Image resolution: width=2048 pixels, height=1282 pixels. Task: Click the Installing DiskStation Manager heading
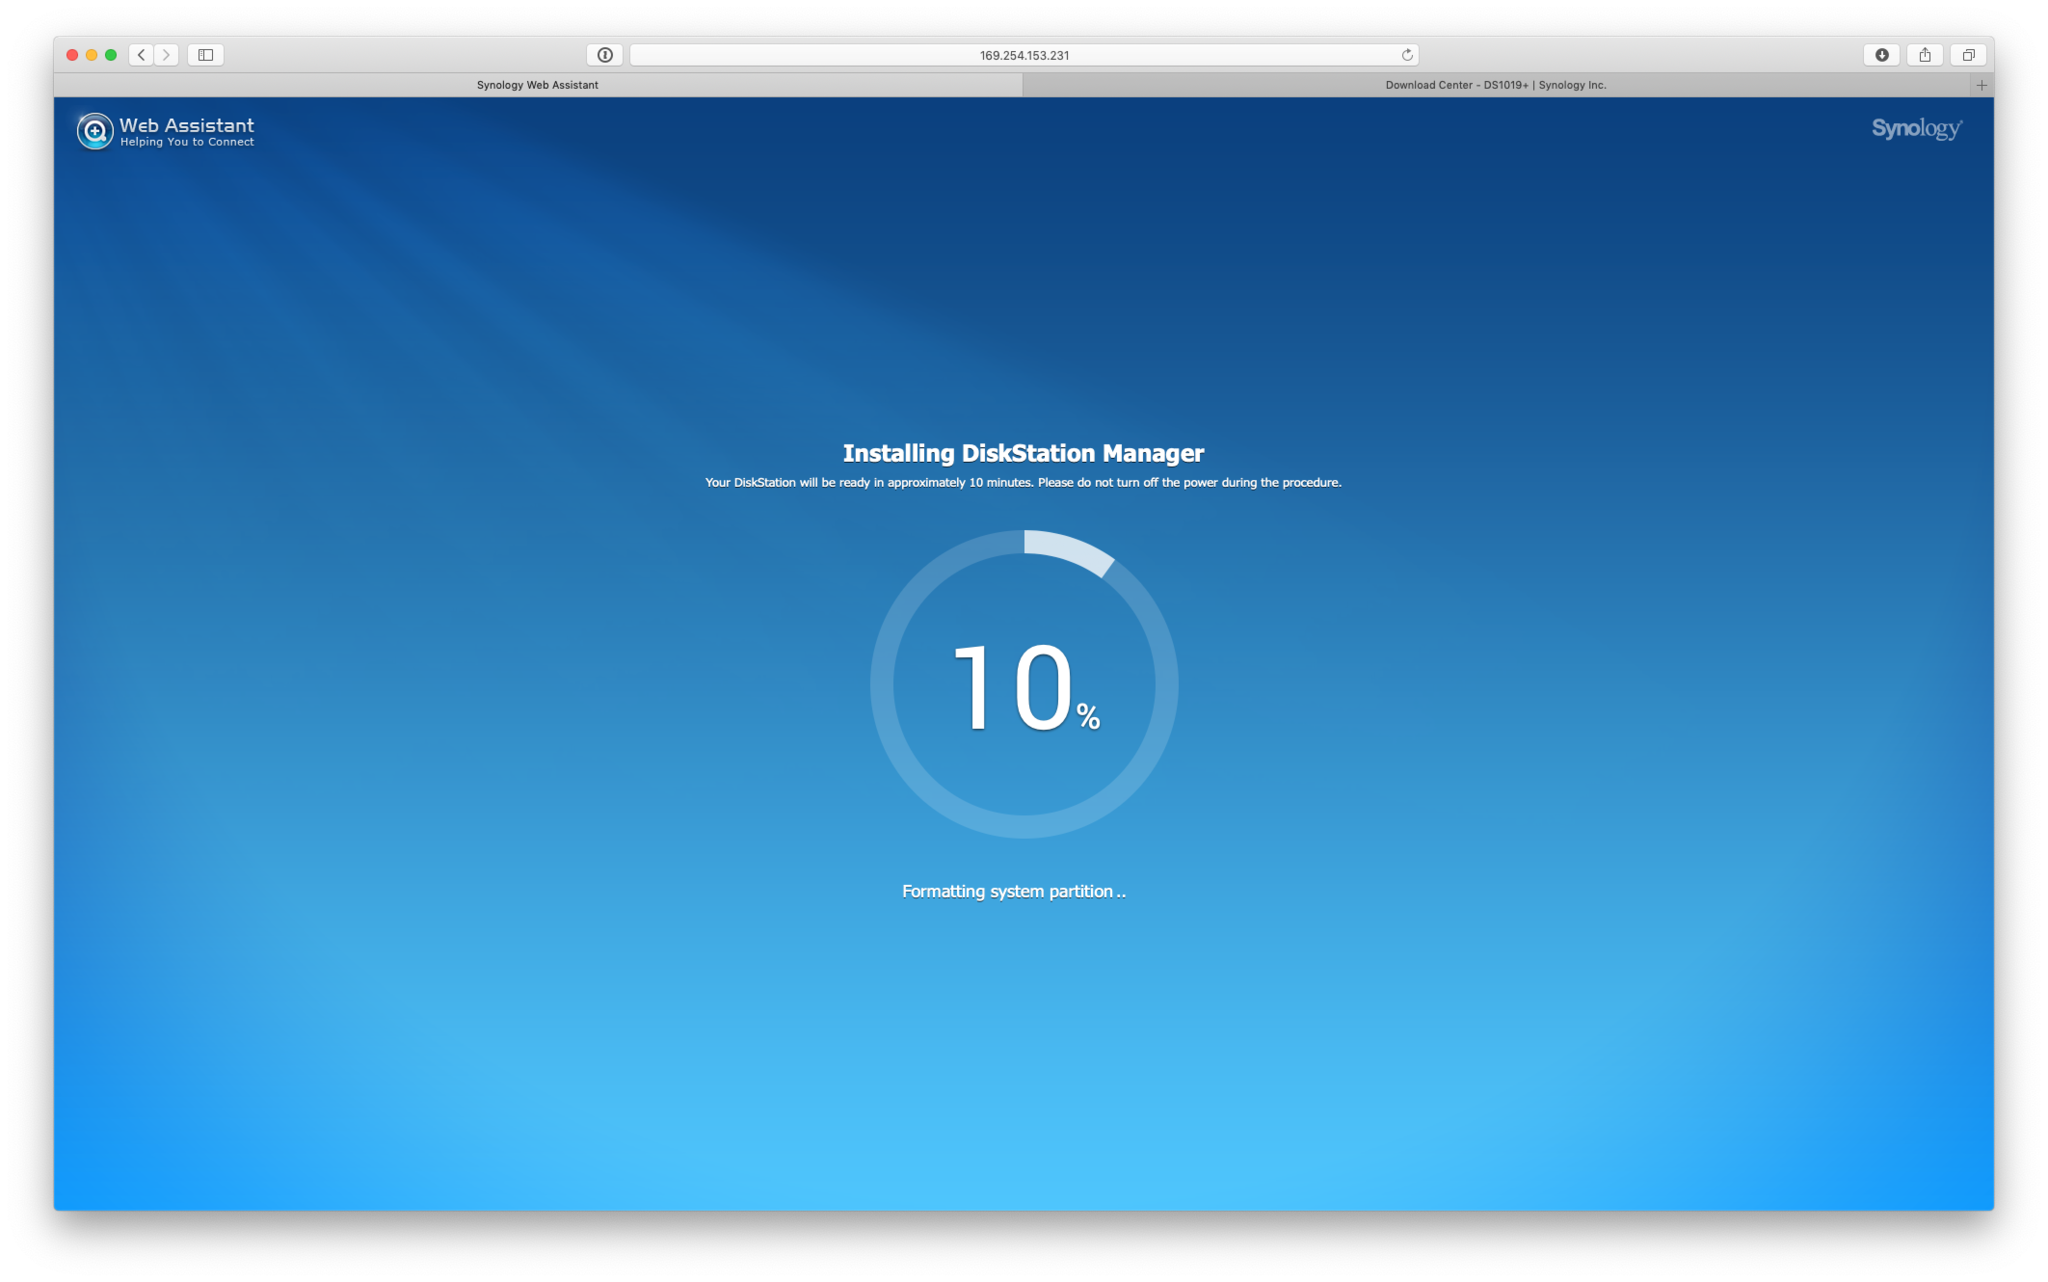pyautogui.click(x=1023, y=453)
